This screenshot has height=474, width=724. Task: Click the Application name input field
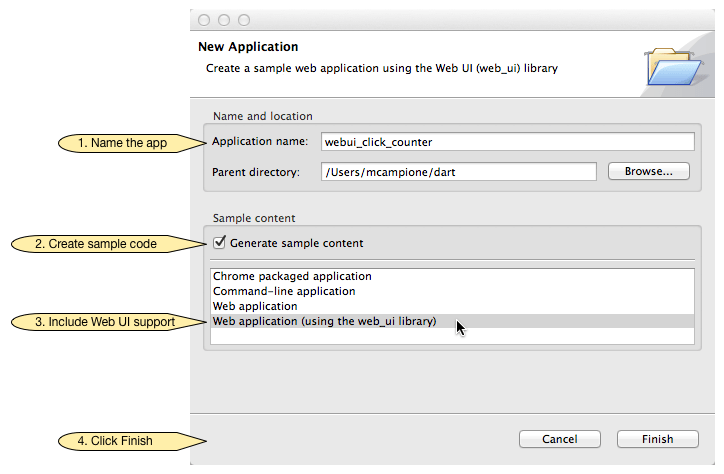coord(507,142)
